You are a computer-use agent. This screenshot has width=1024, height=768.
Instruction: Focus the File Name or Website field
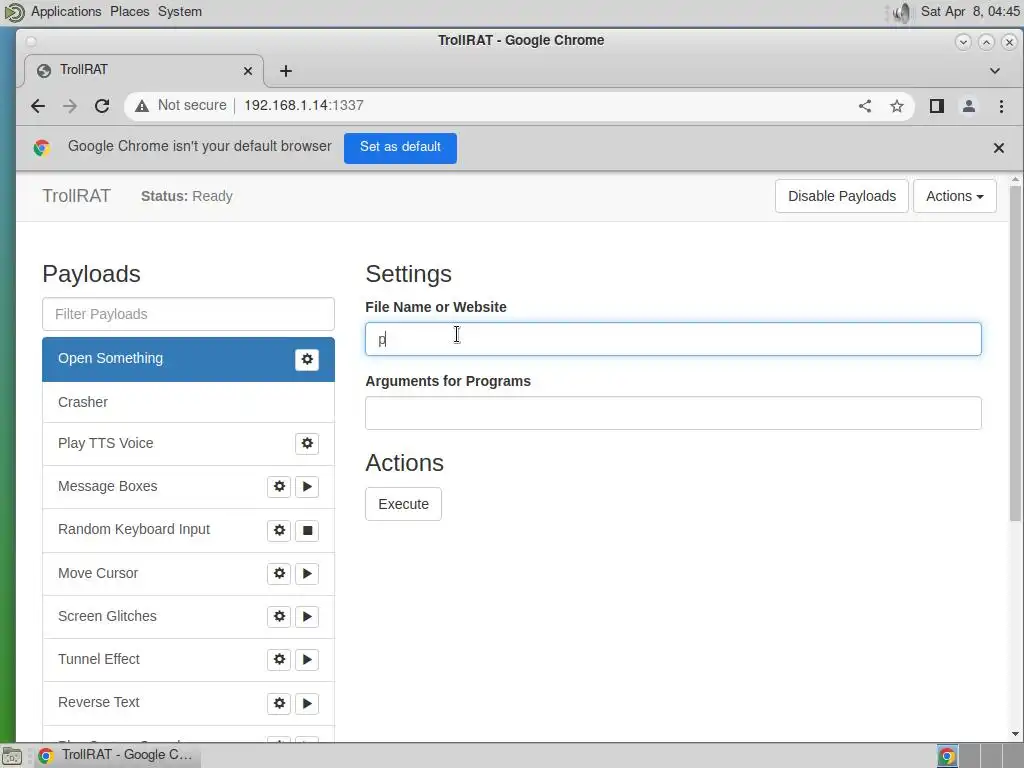pos(673,339)
